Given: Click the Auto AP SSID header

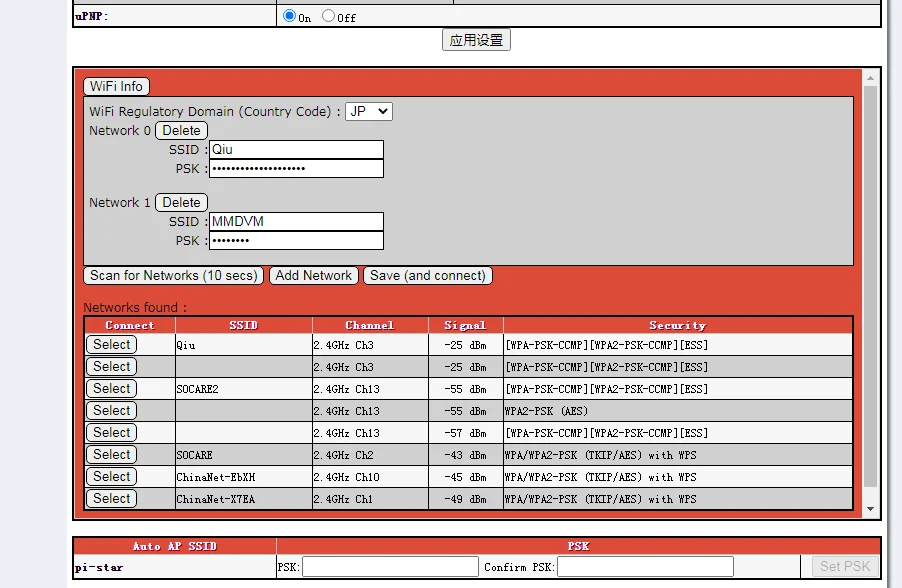Looking at the screenshot, I should (175, 546).
